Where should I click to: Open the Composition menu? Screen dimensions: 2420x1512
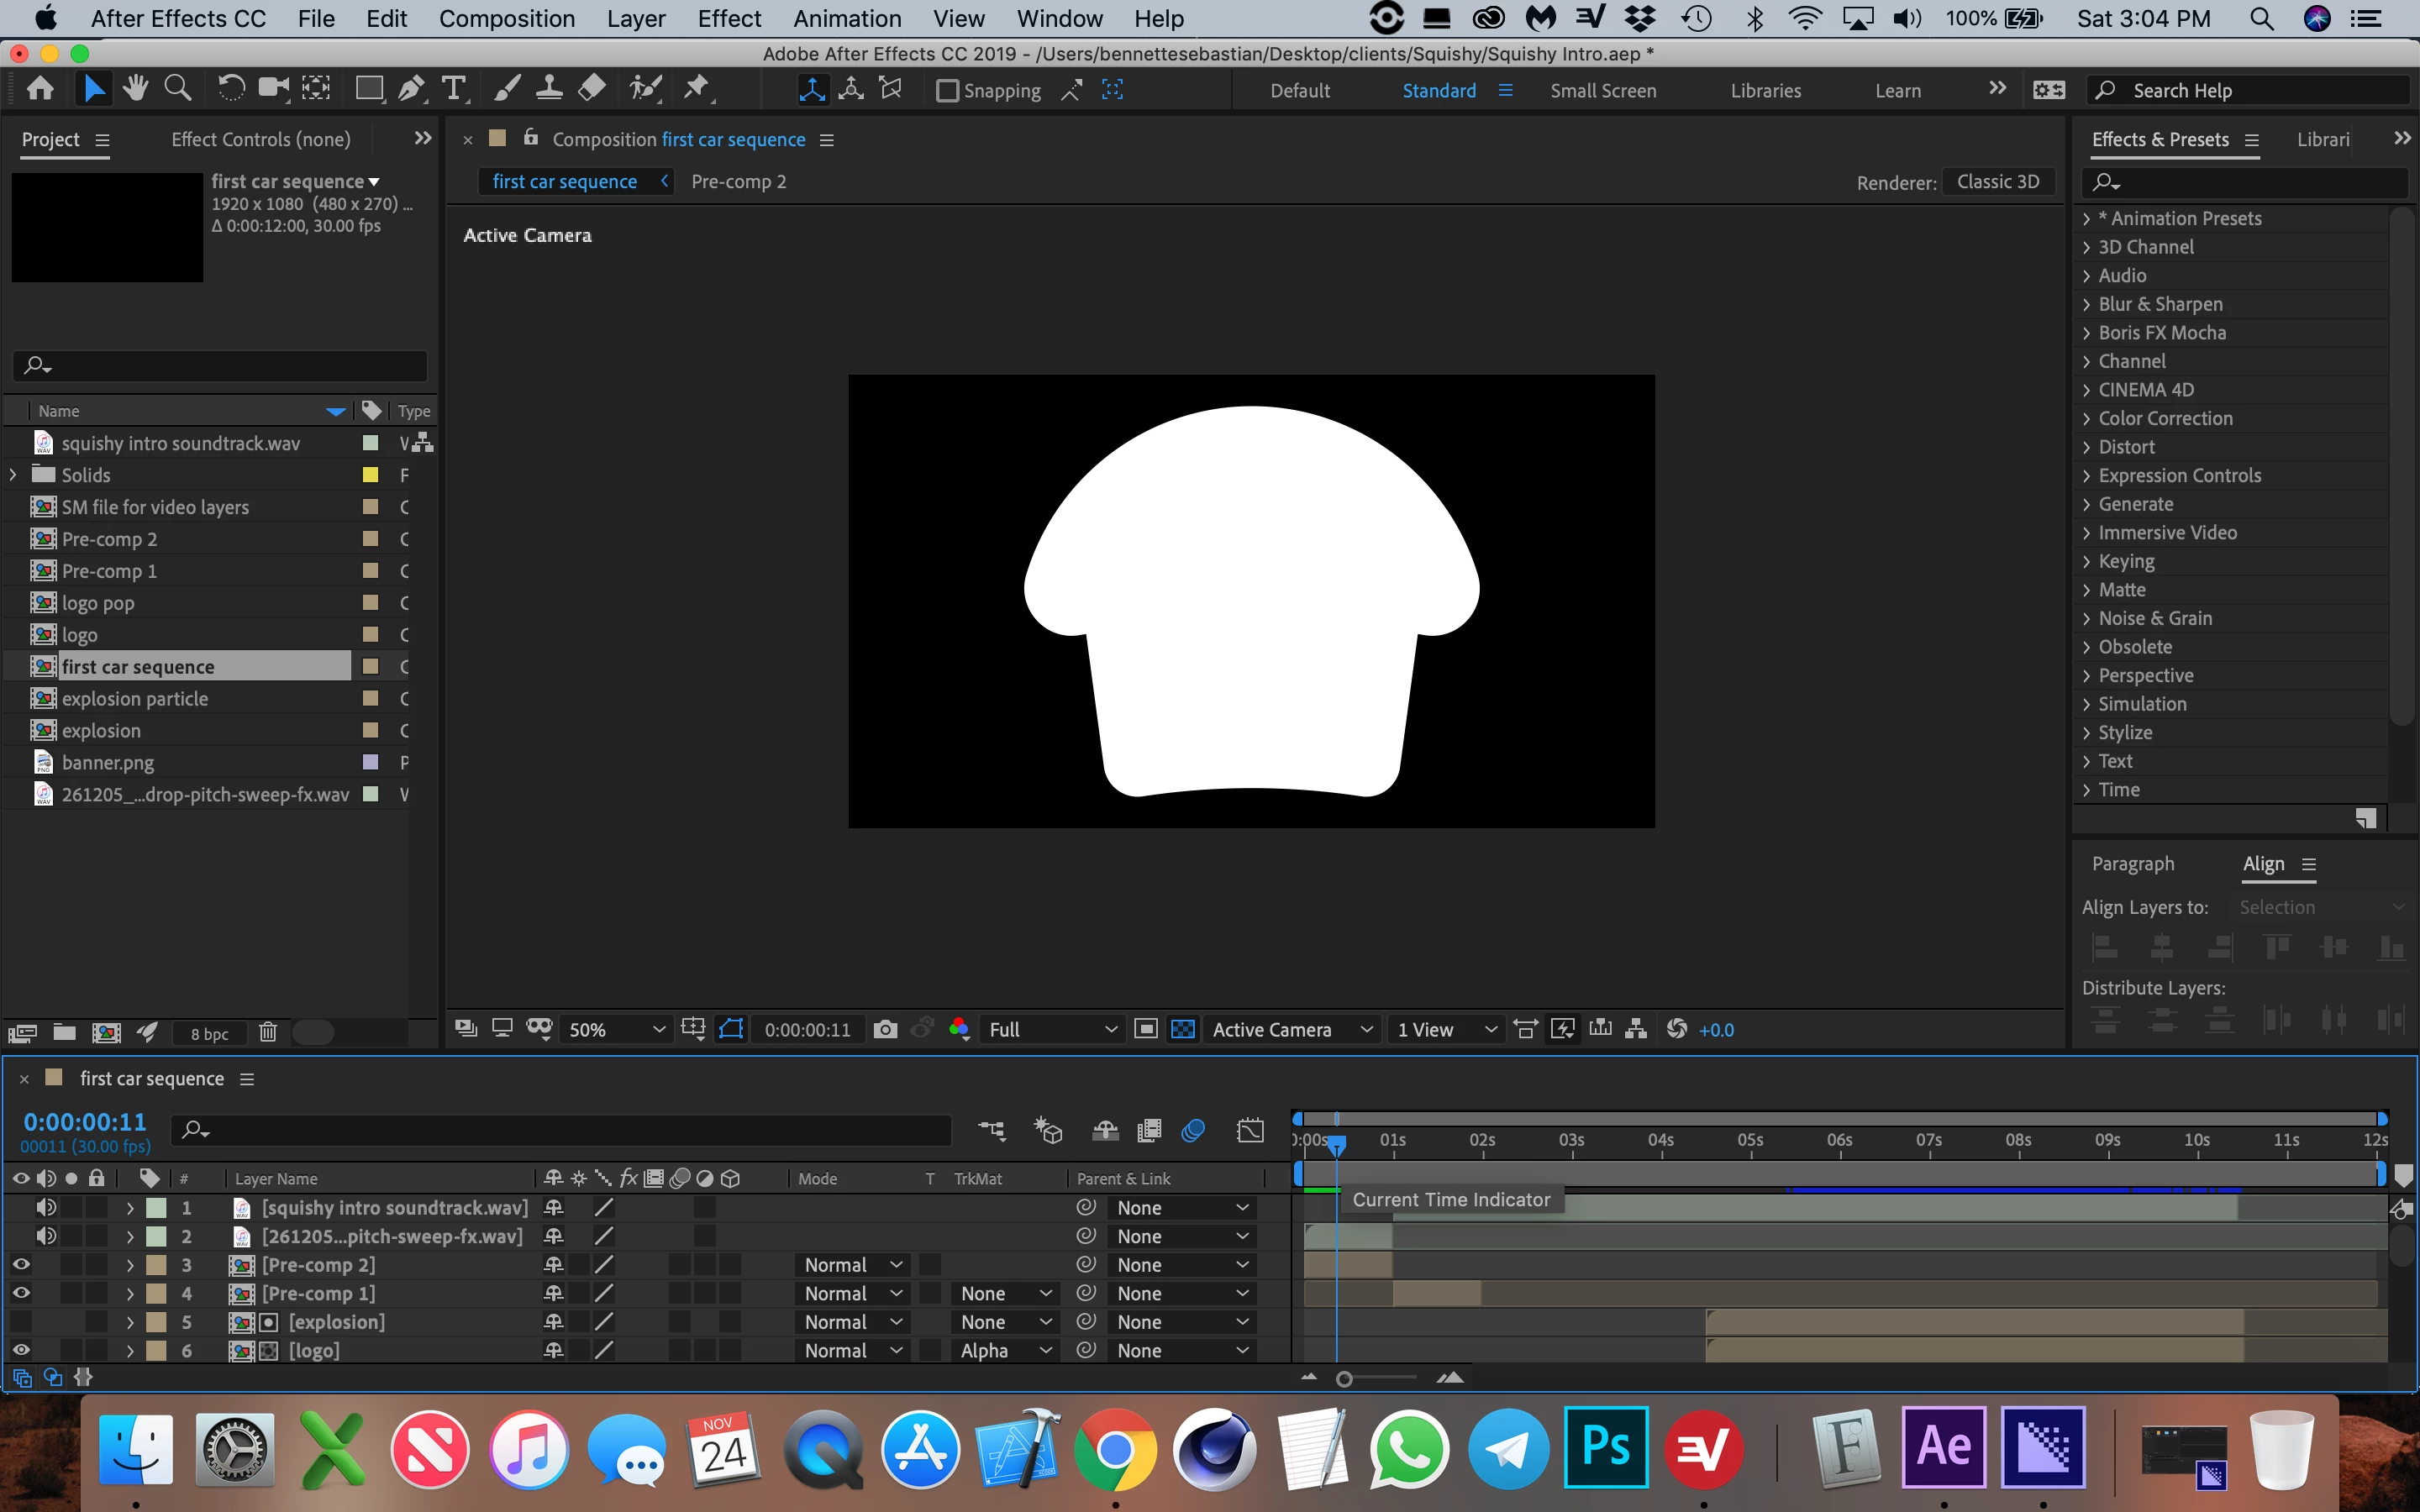[506, 19]
